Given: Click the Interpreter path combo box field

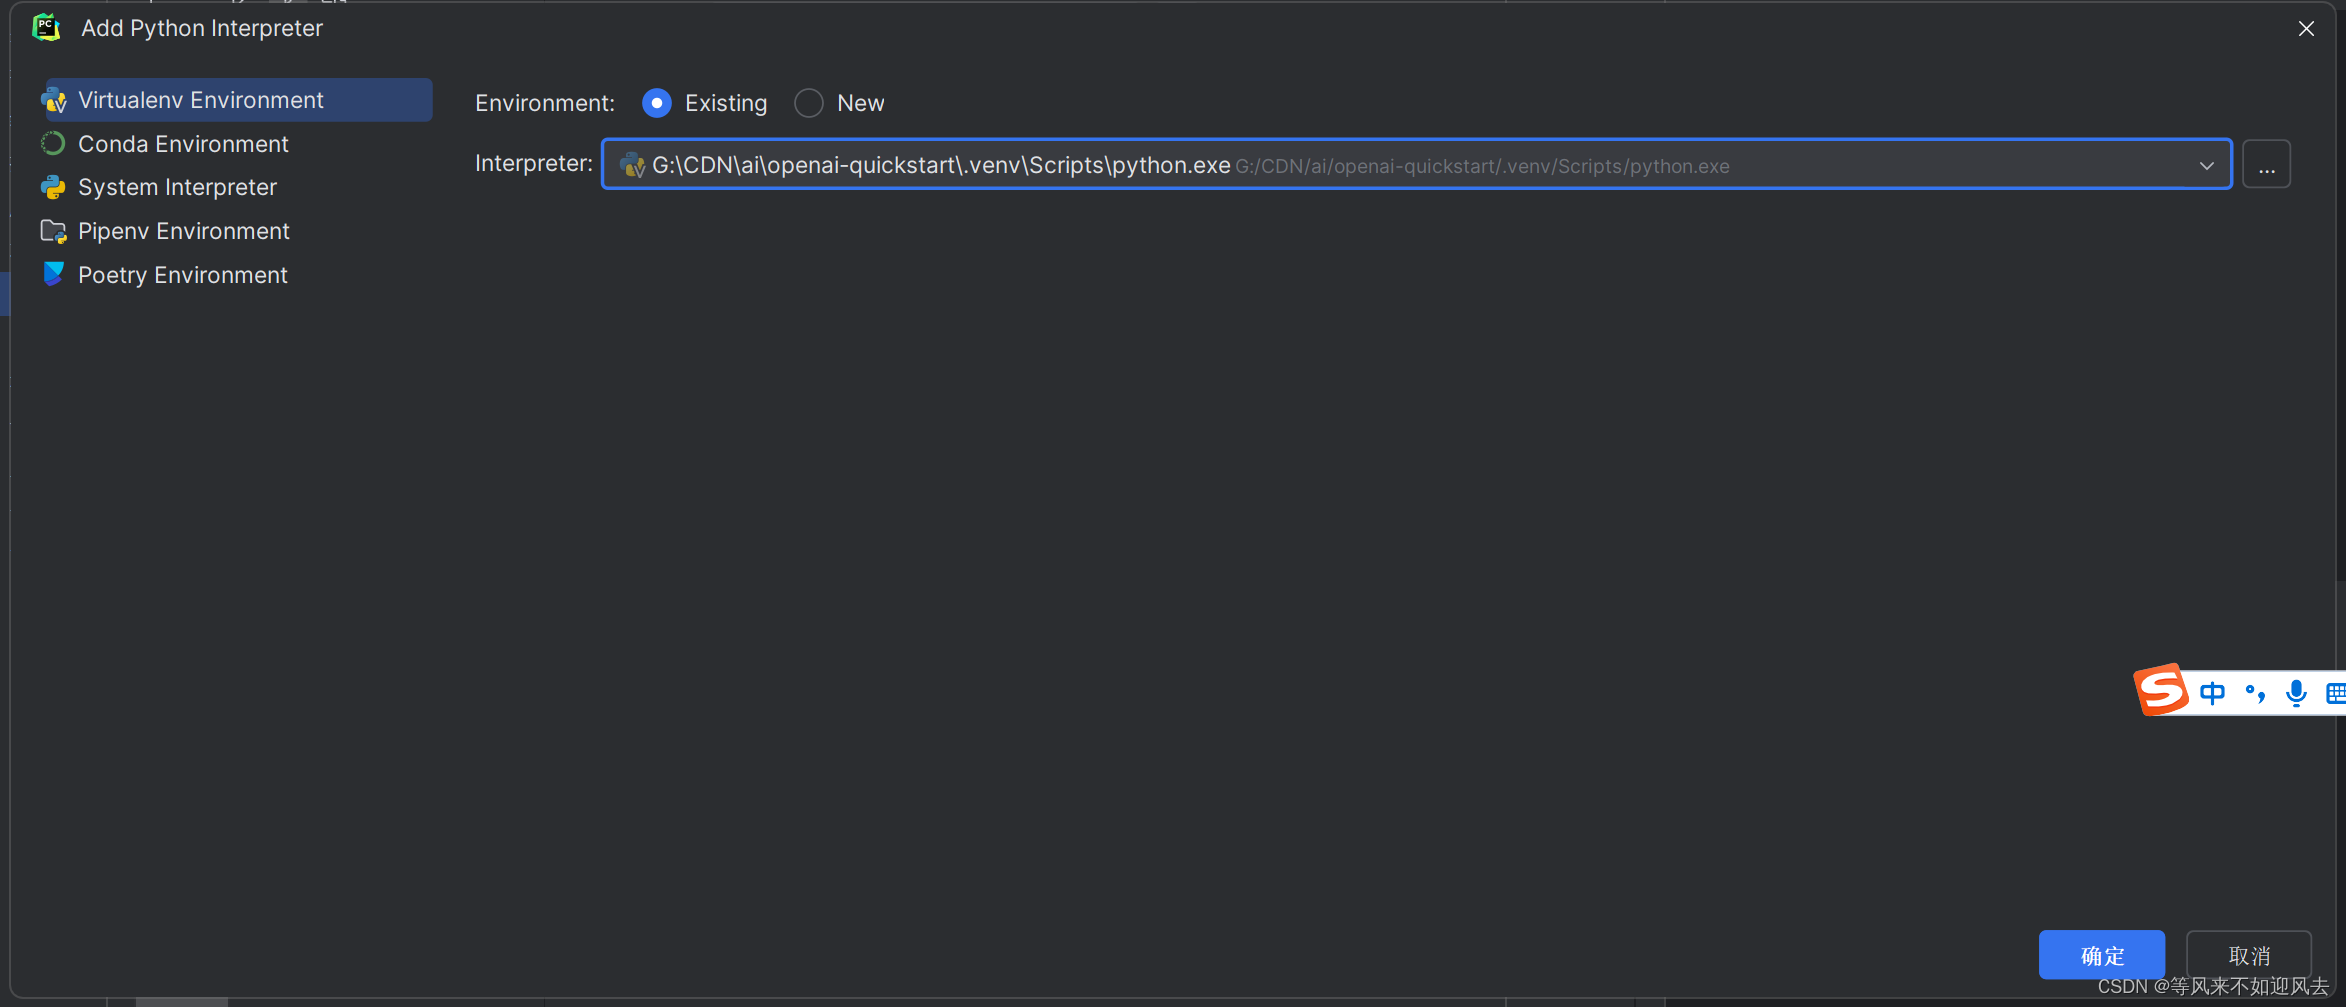Looking at the screenshot, I should click(x=1416, y=164).
